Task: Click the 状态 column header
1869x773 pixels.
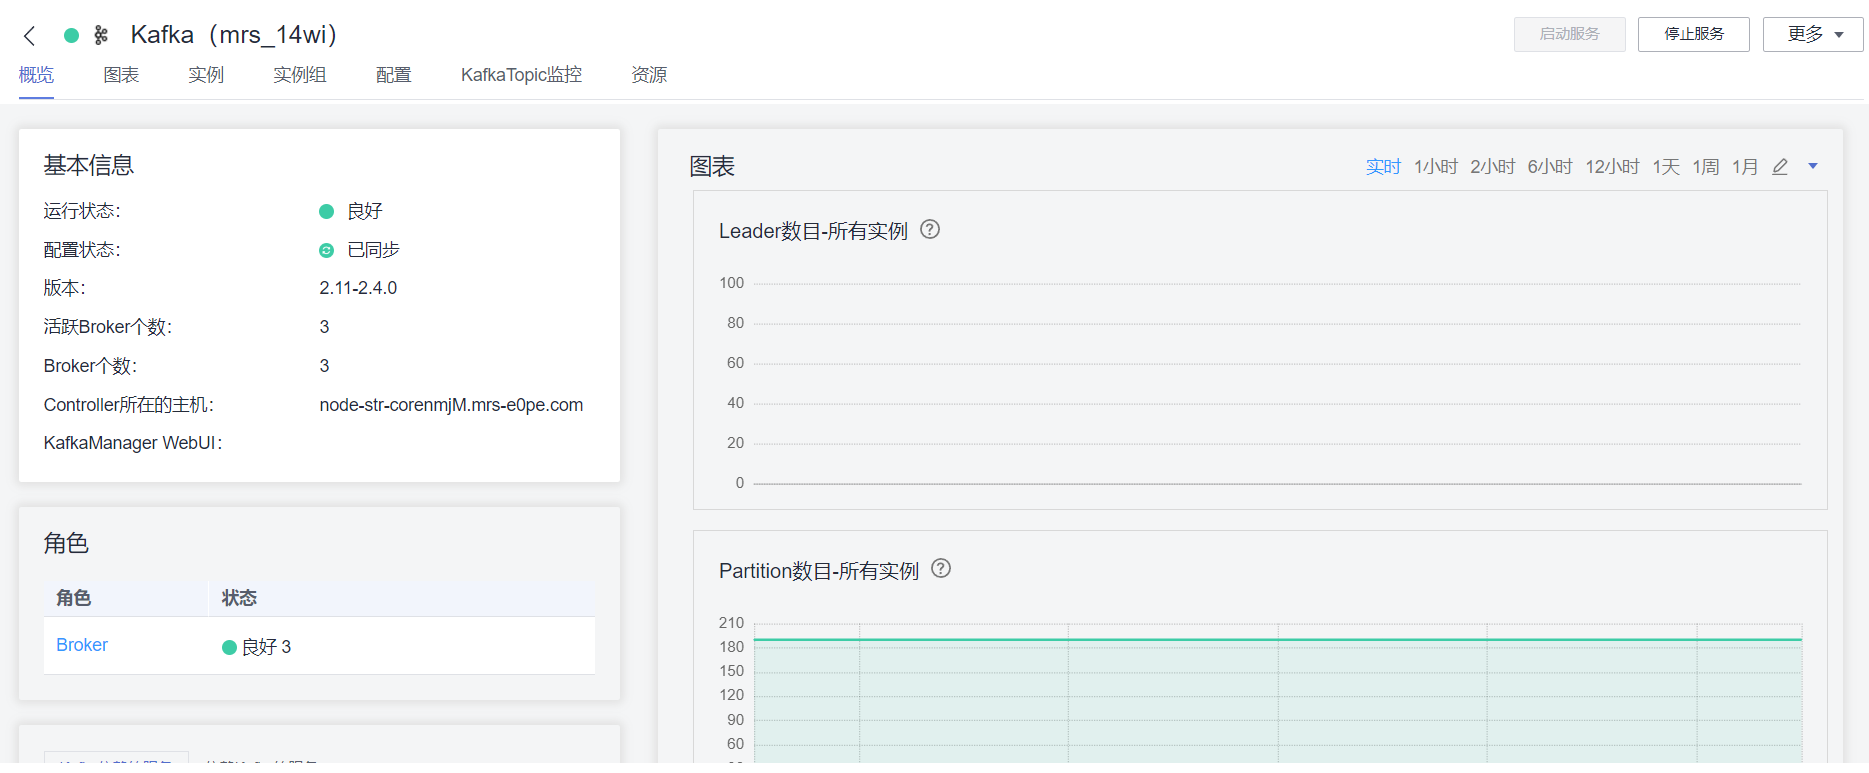Action: (x=239, y=598)
